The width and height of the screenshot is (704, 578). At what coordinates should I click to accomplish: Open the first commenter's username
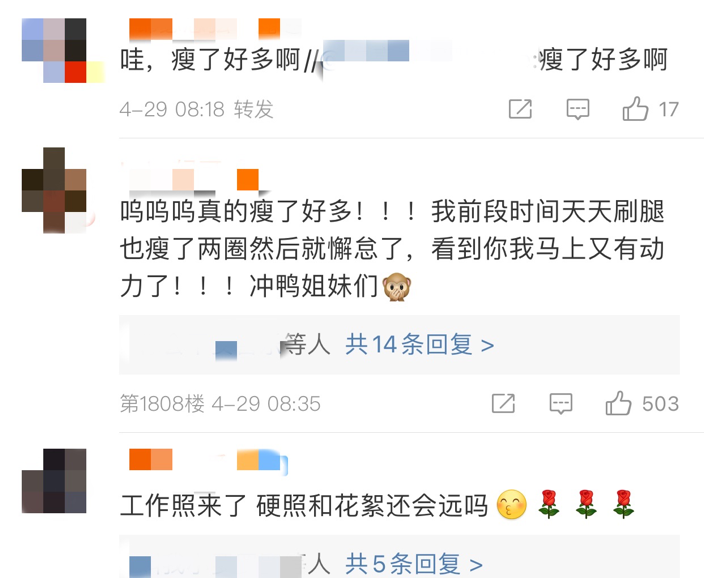pos(215,28)
